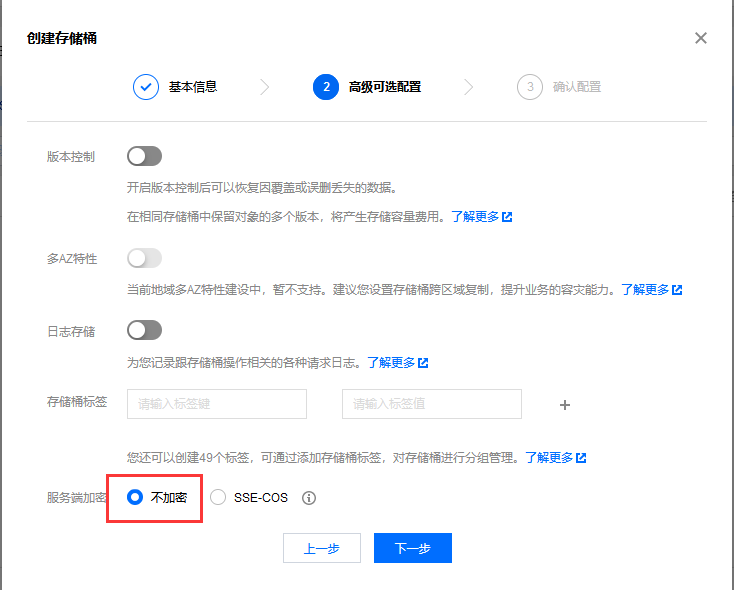Enable the 版本控制 toggle switch
This screenshot has width=734, height=590.
(144, 156)
